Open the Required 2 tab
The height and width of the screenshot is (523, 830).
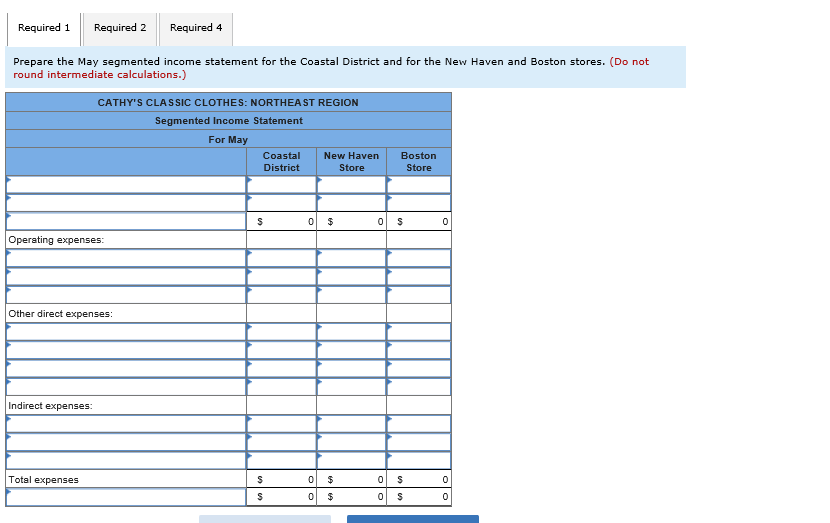120,28
